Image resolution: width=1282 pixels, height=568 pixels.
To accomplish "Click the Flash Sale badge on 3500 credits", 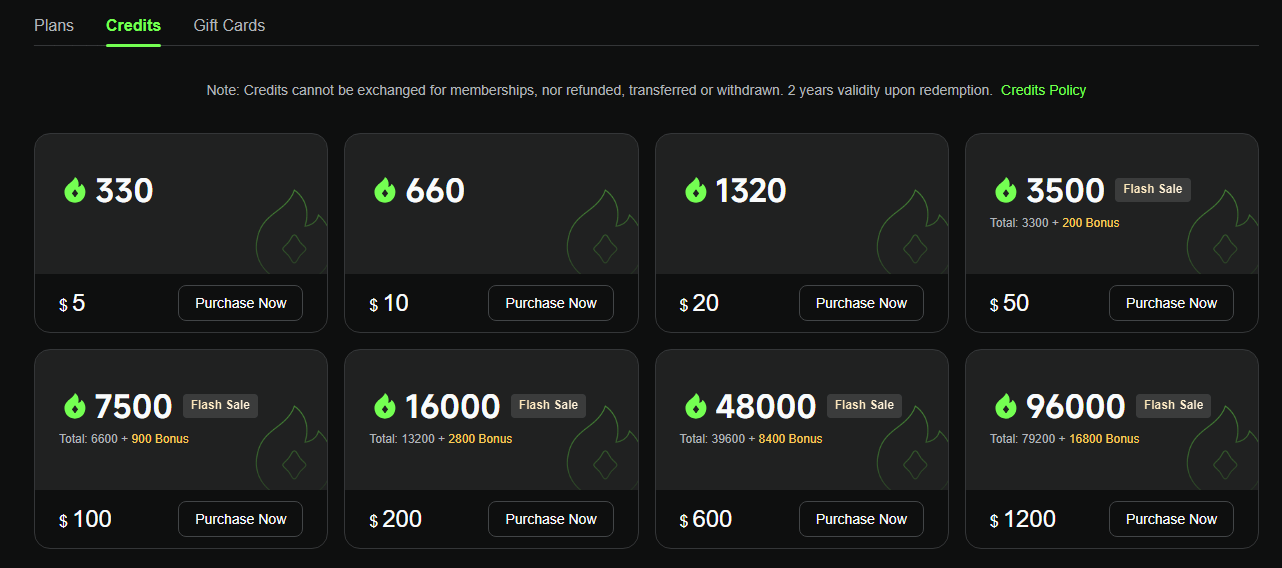I will pos(1152,189).
